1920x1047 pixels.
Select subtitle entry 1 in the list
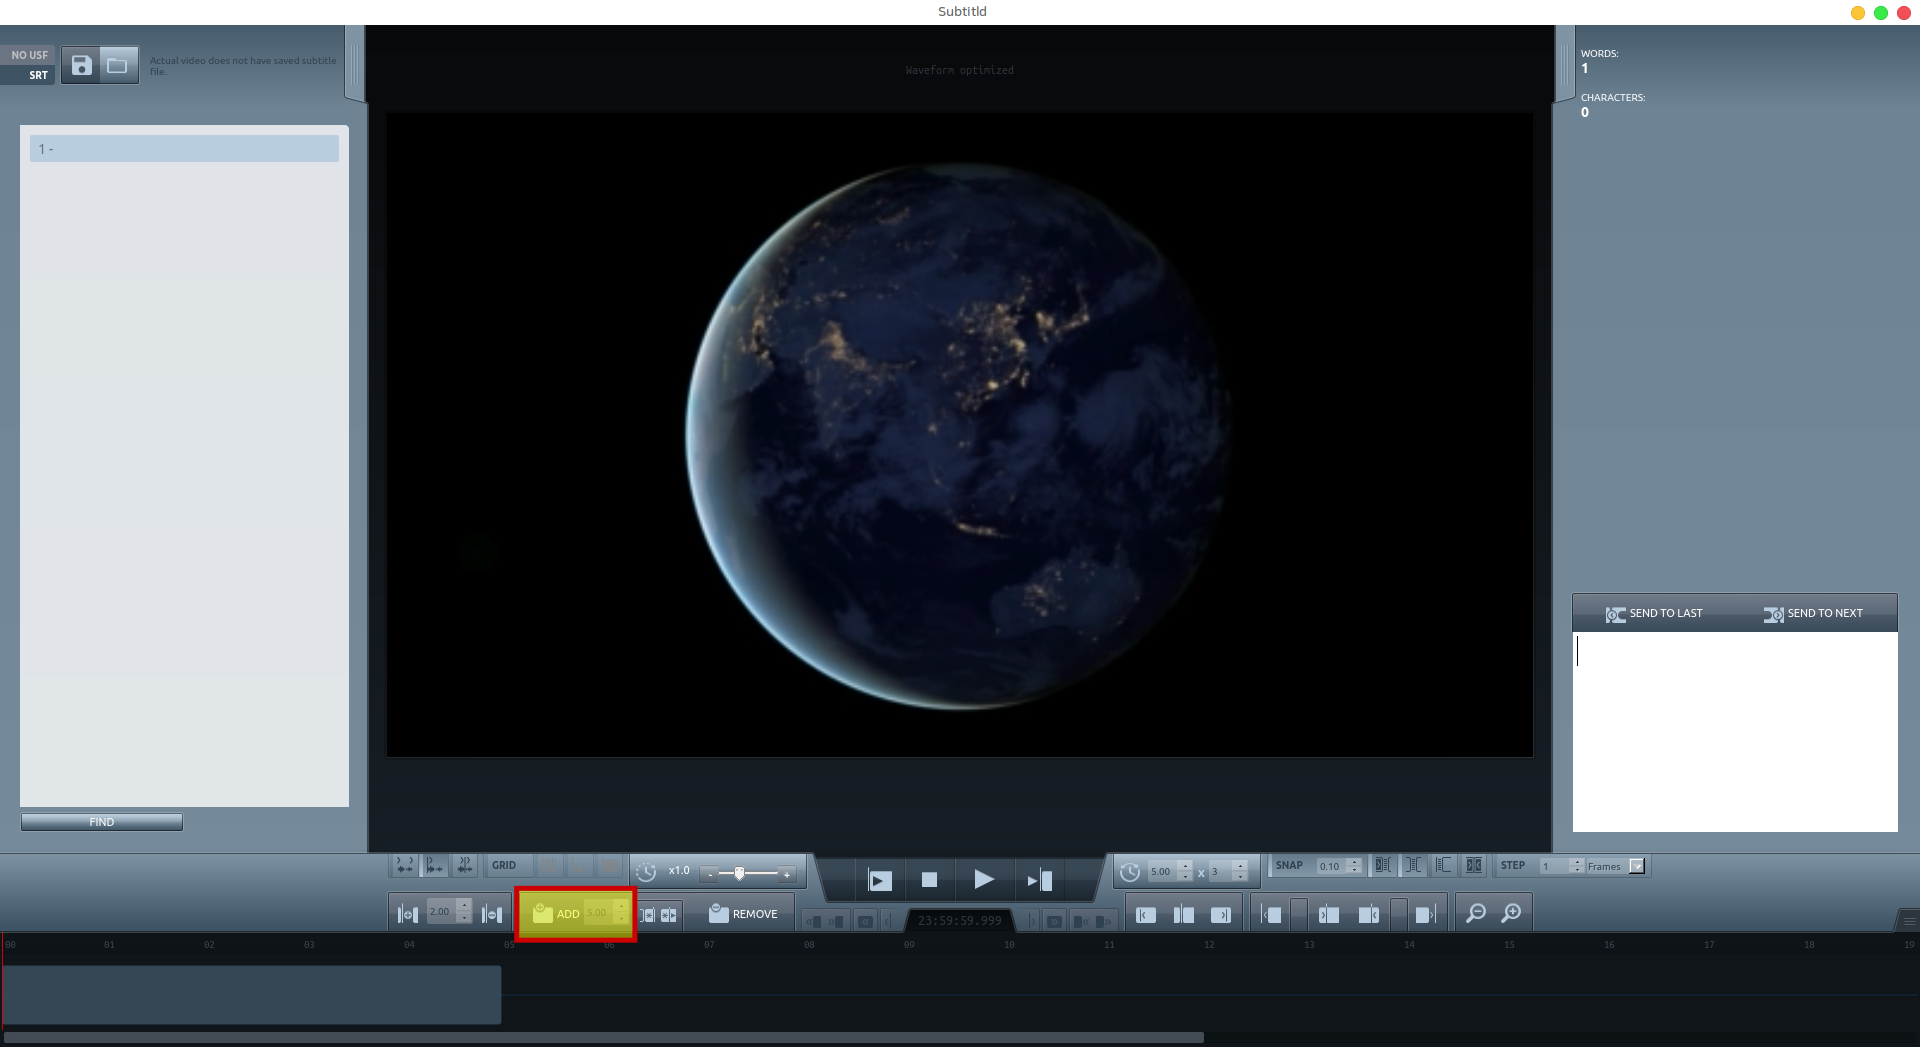coord(184,149)
